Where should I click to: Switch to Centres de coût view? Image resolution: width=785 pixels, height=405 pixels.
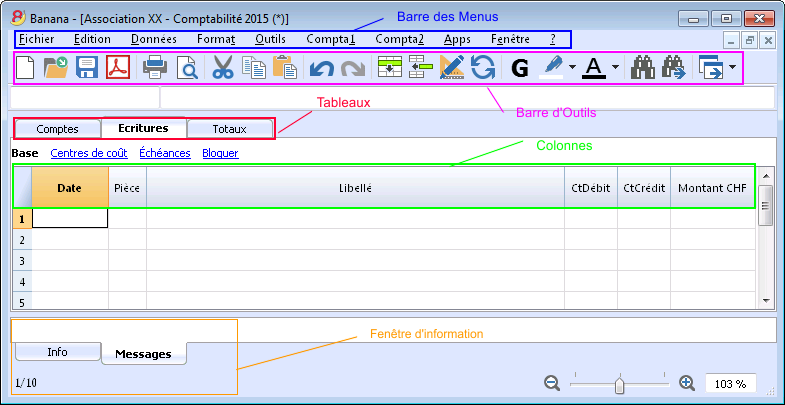(89, 153)
